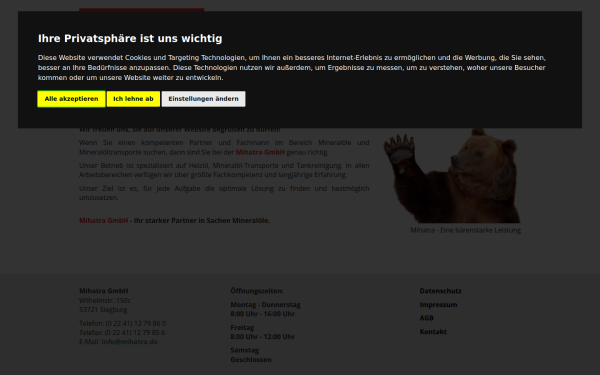The image size is (600, 375).
Task: Click slogan Ihr starker Partner in Sachen Mineralöle
Action: [x=202, y=221]
